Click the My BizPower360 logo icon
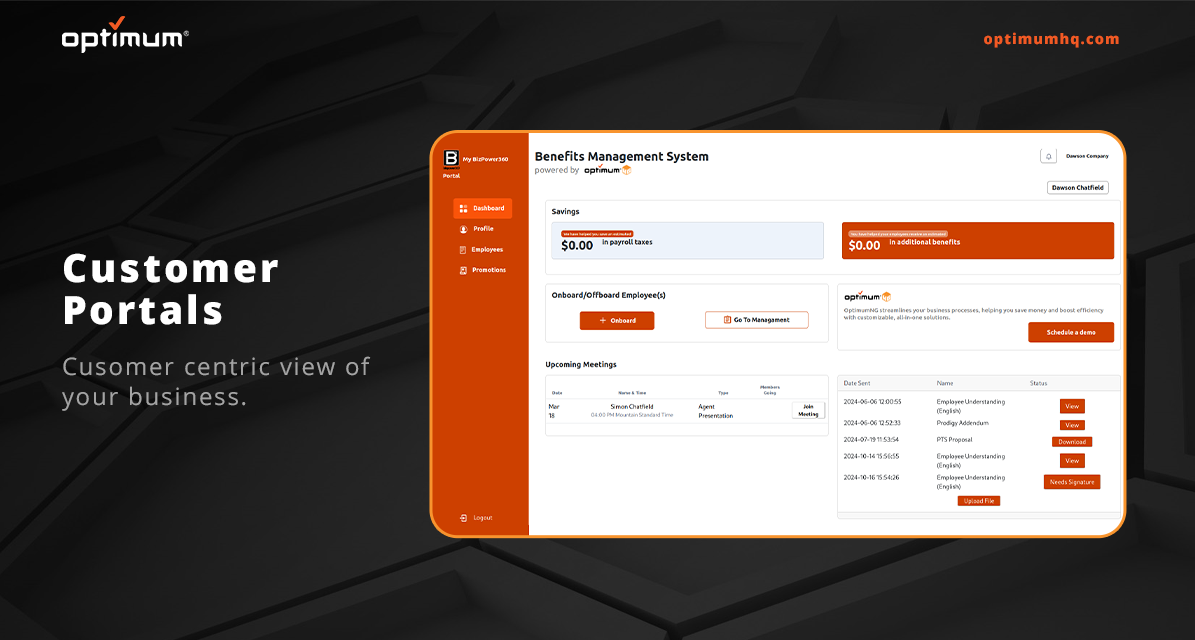This screenshot has width=1195, height=640. 451,158
